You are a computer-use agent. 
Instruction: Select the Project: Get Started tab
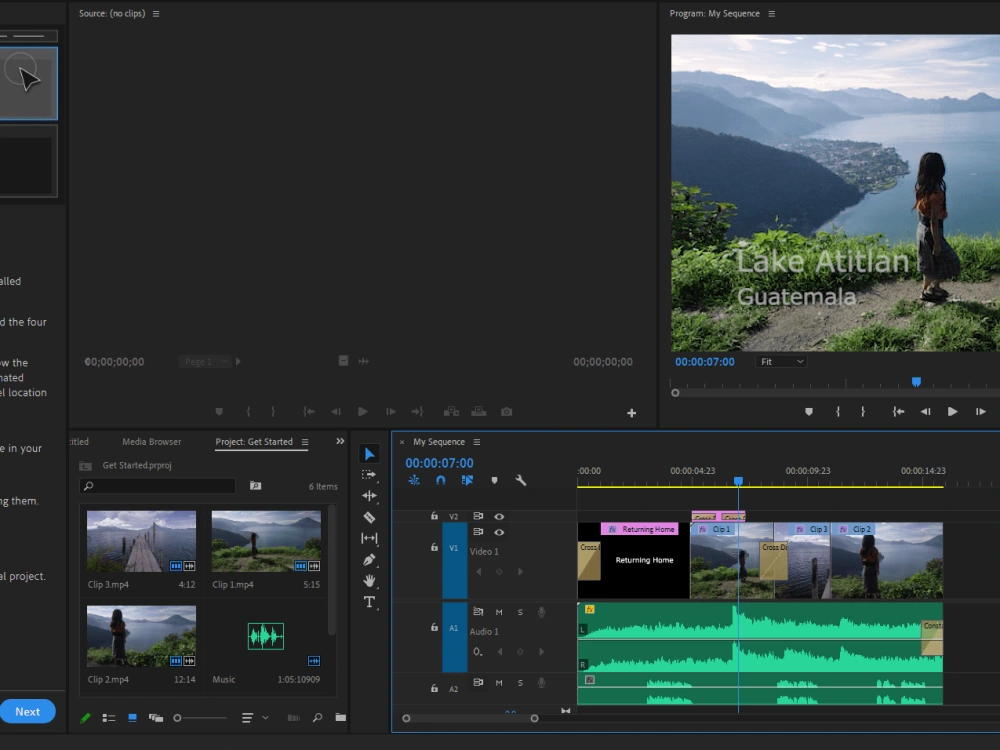click(x=254, y=442)
